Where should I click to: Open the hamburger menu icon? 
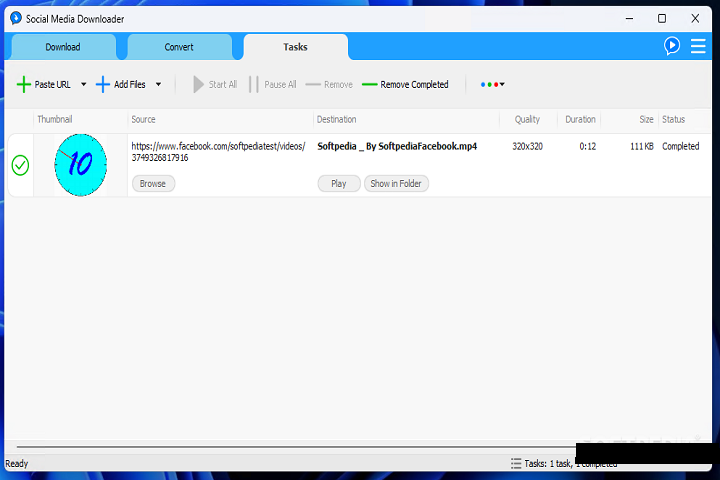(x=698, y=46)
